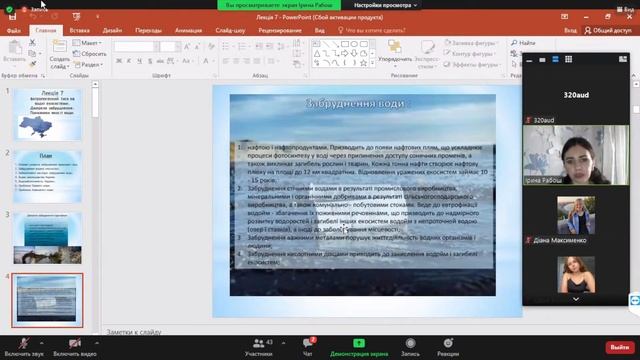Open the Участники participants panel
The width and height of the screenshot is (640, 360).
[x=258, y=347]
